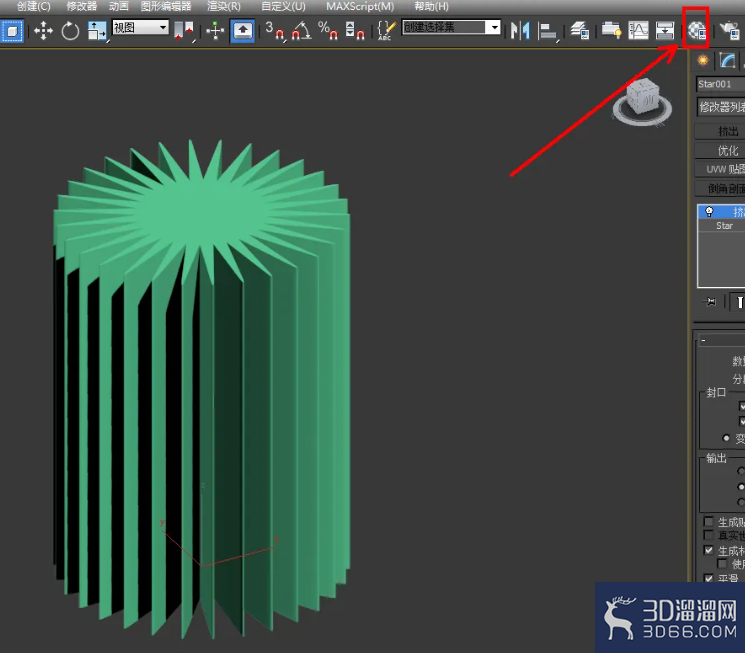Open Edit Named Selection Sets
The width and height of the screenshot is (745, 653).
[386, 31]
